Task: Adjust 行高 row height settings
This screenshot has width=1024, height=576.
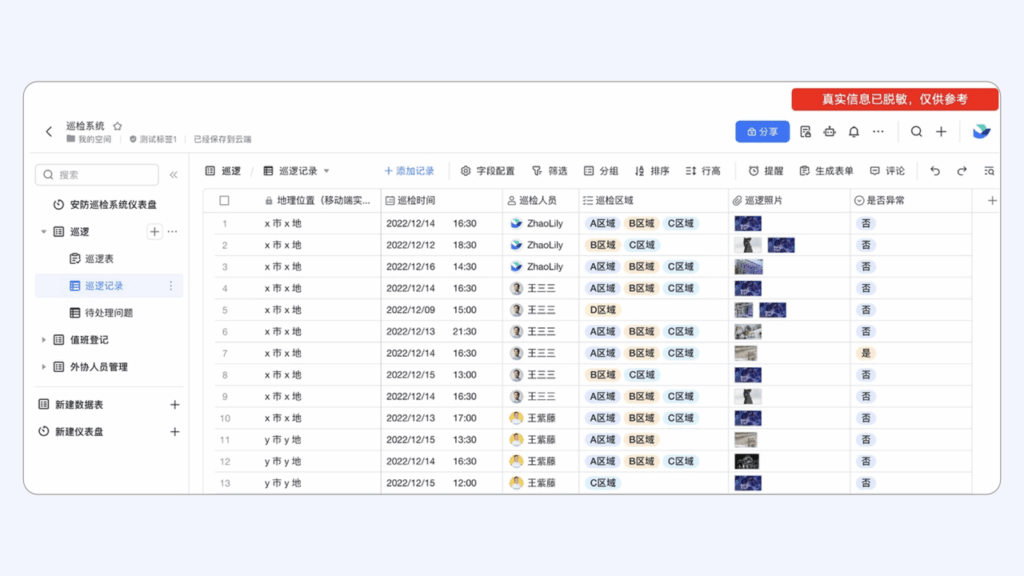Action: click(x=701, y=170)
